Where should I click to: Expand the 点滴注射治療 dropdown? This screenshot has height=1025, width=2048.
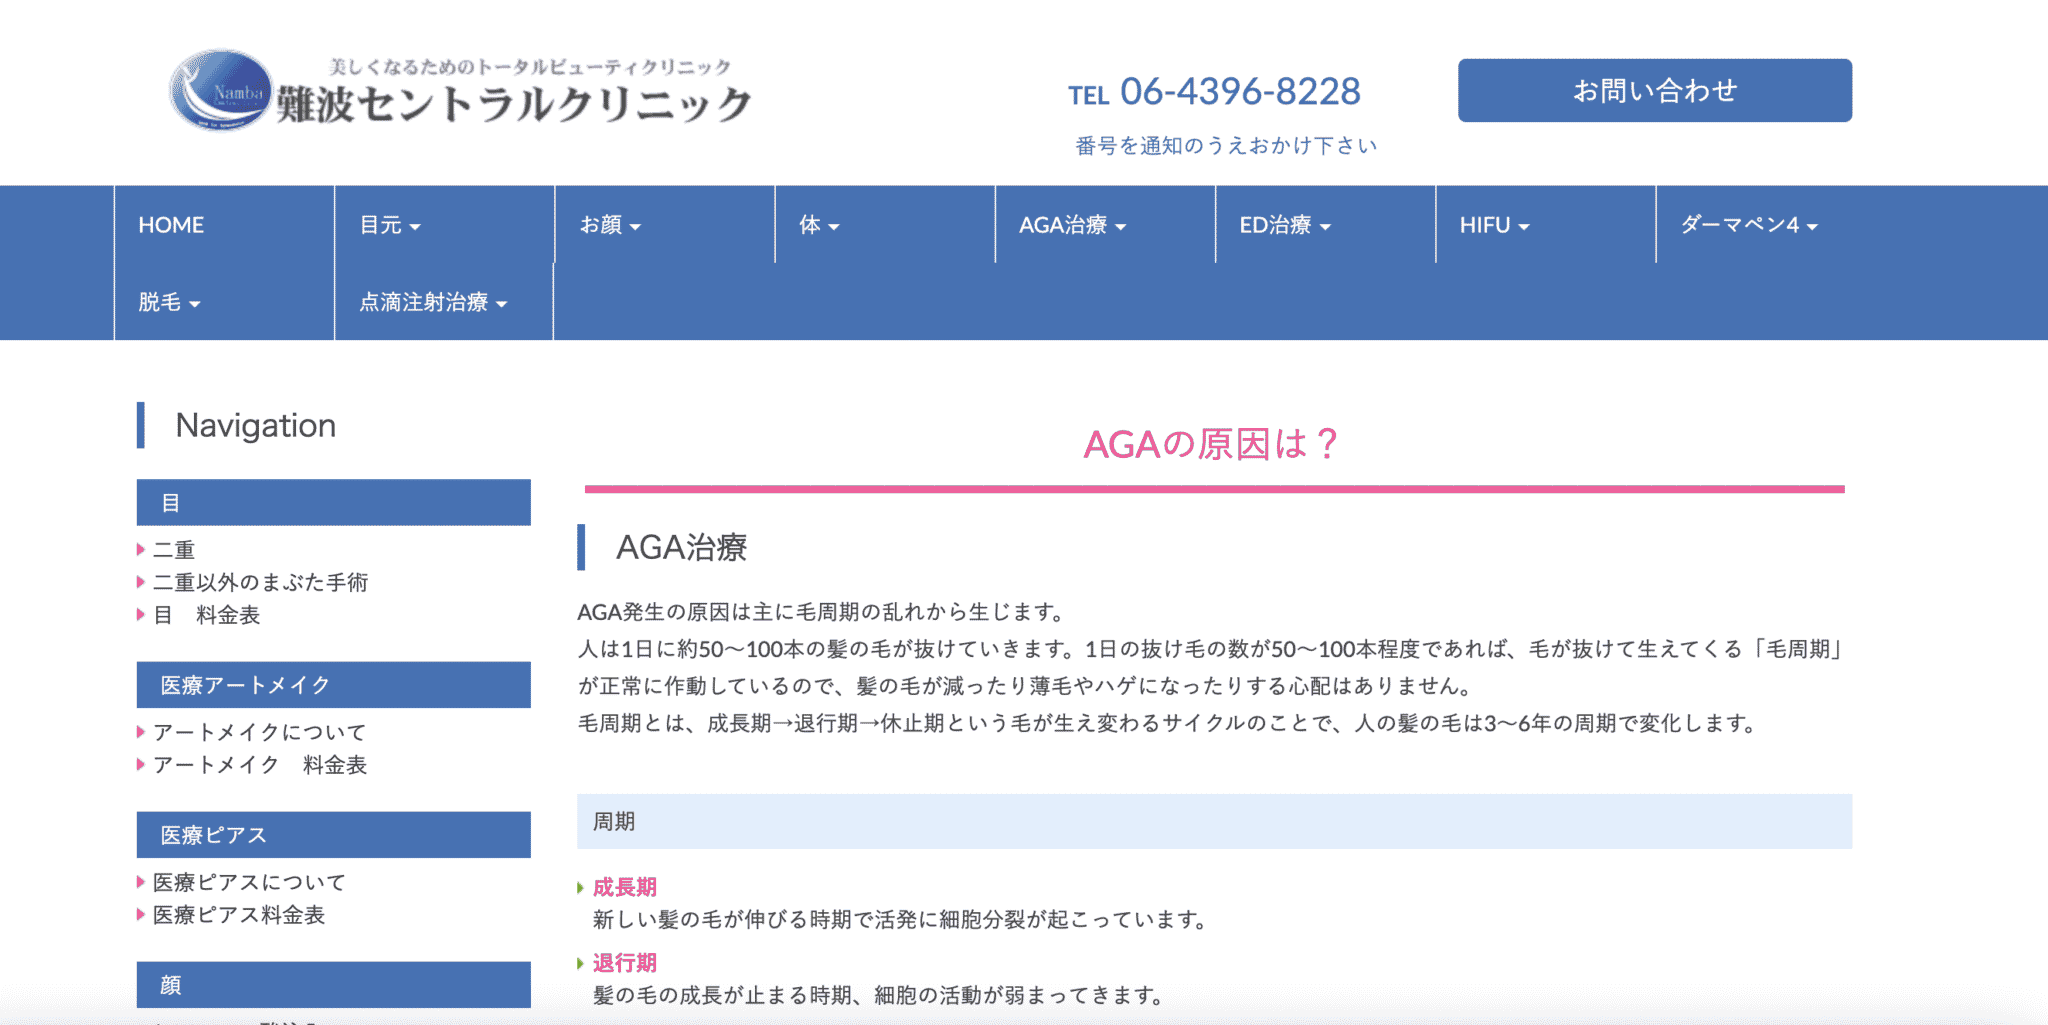click(433, 302)
